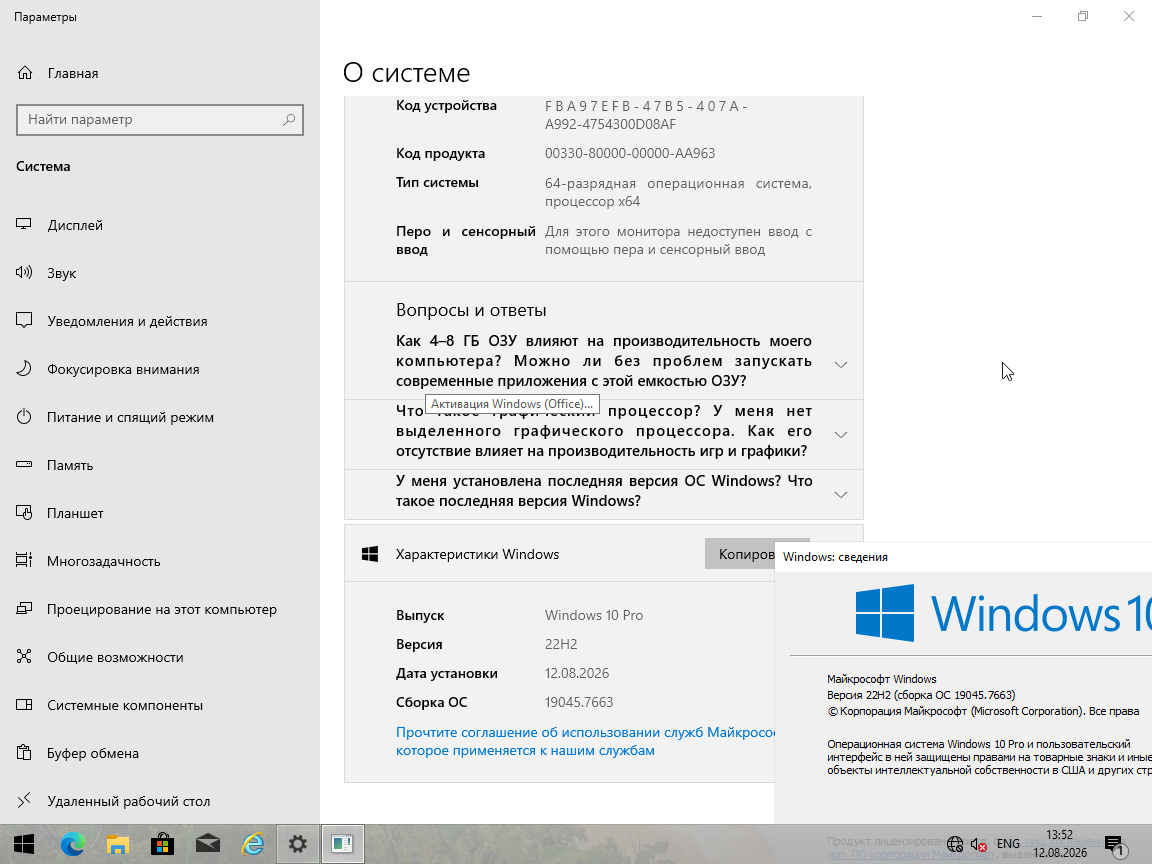Viewport: 1152px width, 864px height.
Task: Open the notification center icon
Action: [1114, 845]
